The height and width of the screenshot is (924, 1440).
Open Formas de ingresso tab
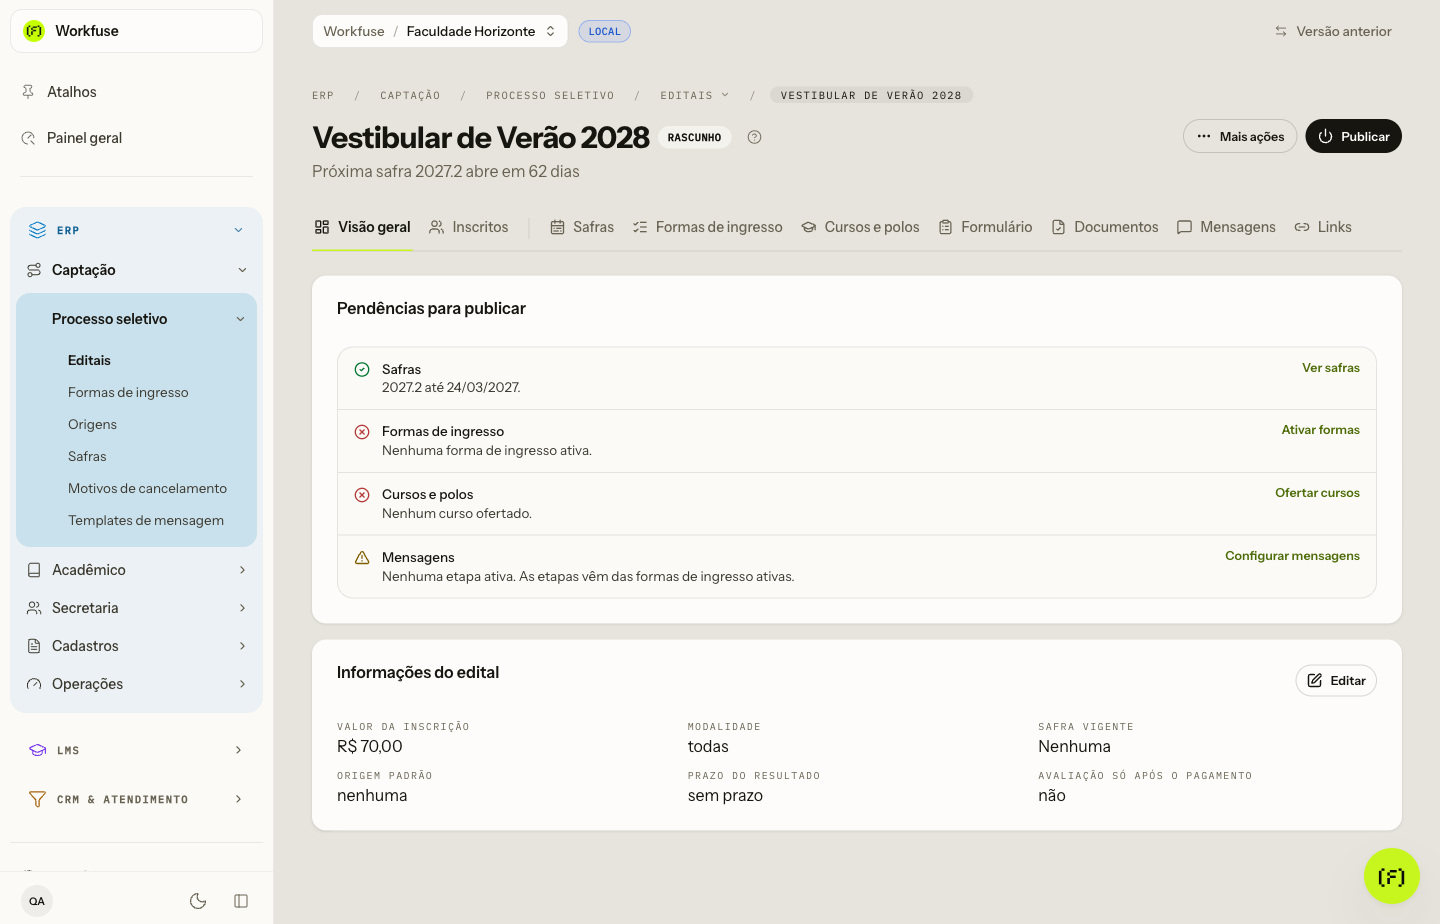708,227
